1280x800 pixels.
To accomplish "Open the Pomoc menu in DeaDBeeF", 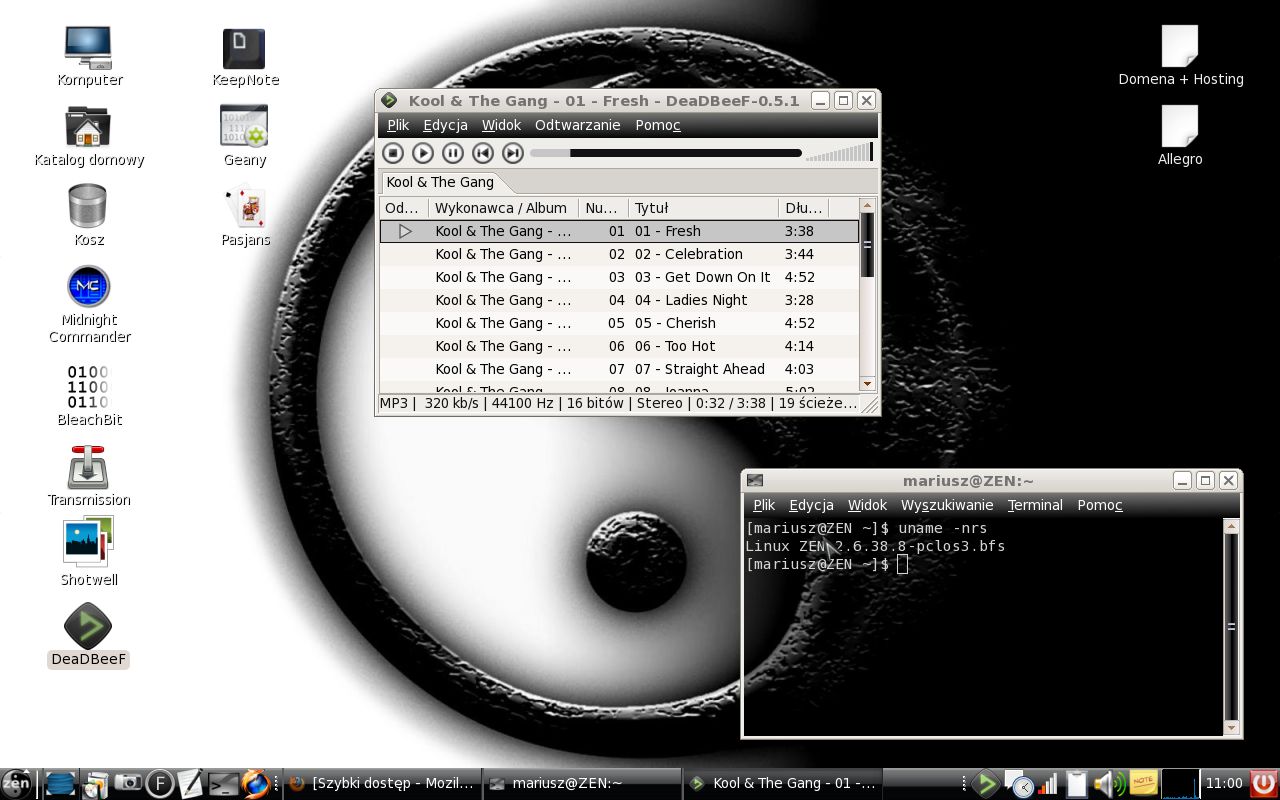I will coord(658,125).
